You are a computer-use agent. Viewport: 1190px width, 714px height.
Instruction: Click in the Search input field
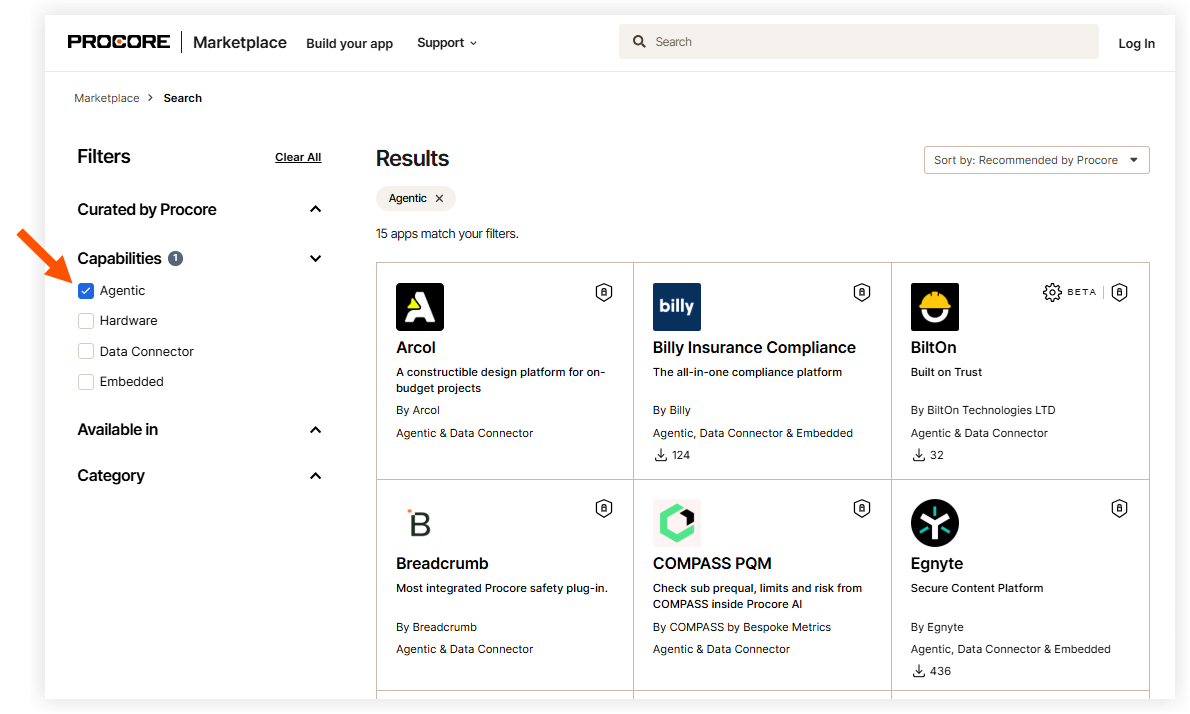pos(858,42)
